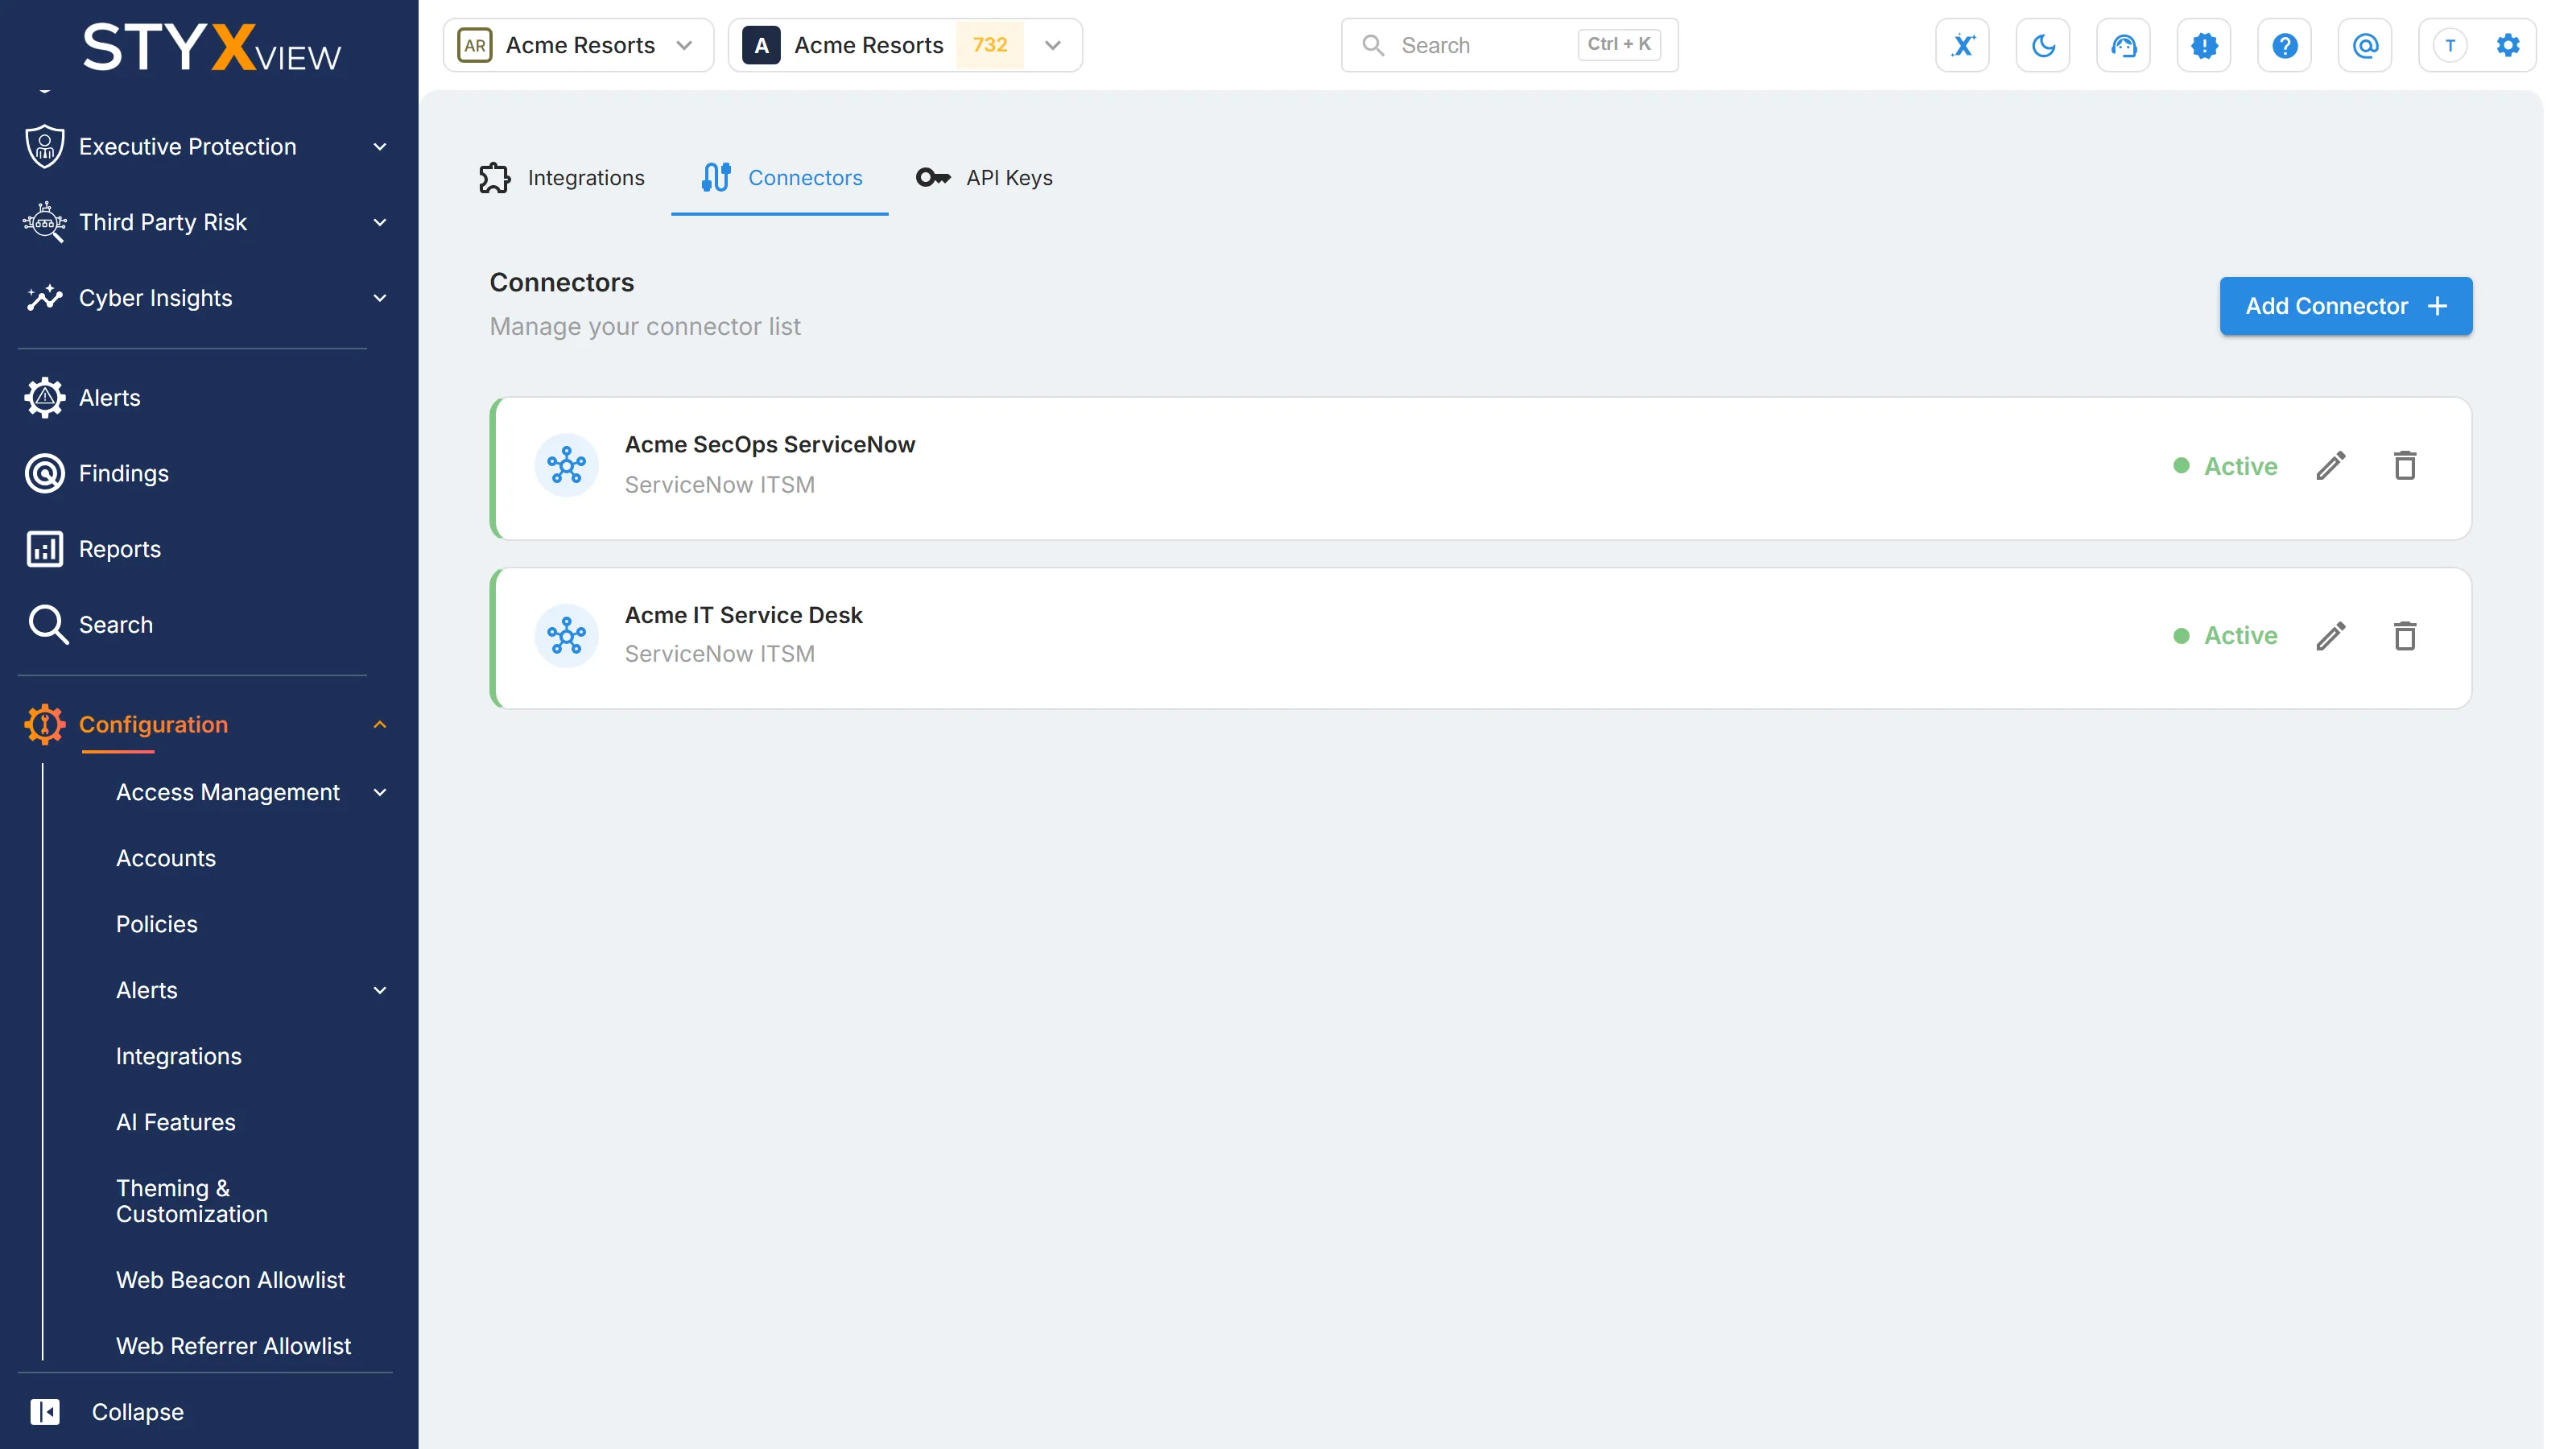Click the Acme IT Service Desk connector icon
The width and height of the screenshot is (2576, 1449).
[x=567, y=636]
